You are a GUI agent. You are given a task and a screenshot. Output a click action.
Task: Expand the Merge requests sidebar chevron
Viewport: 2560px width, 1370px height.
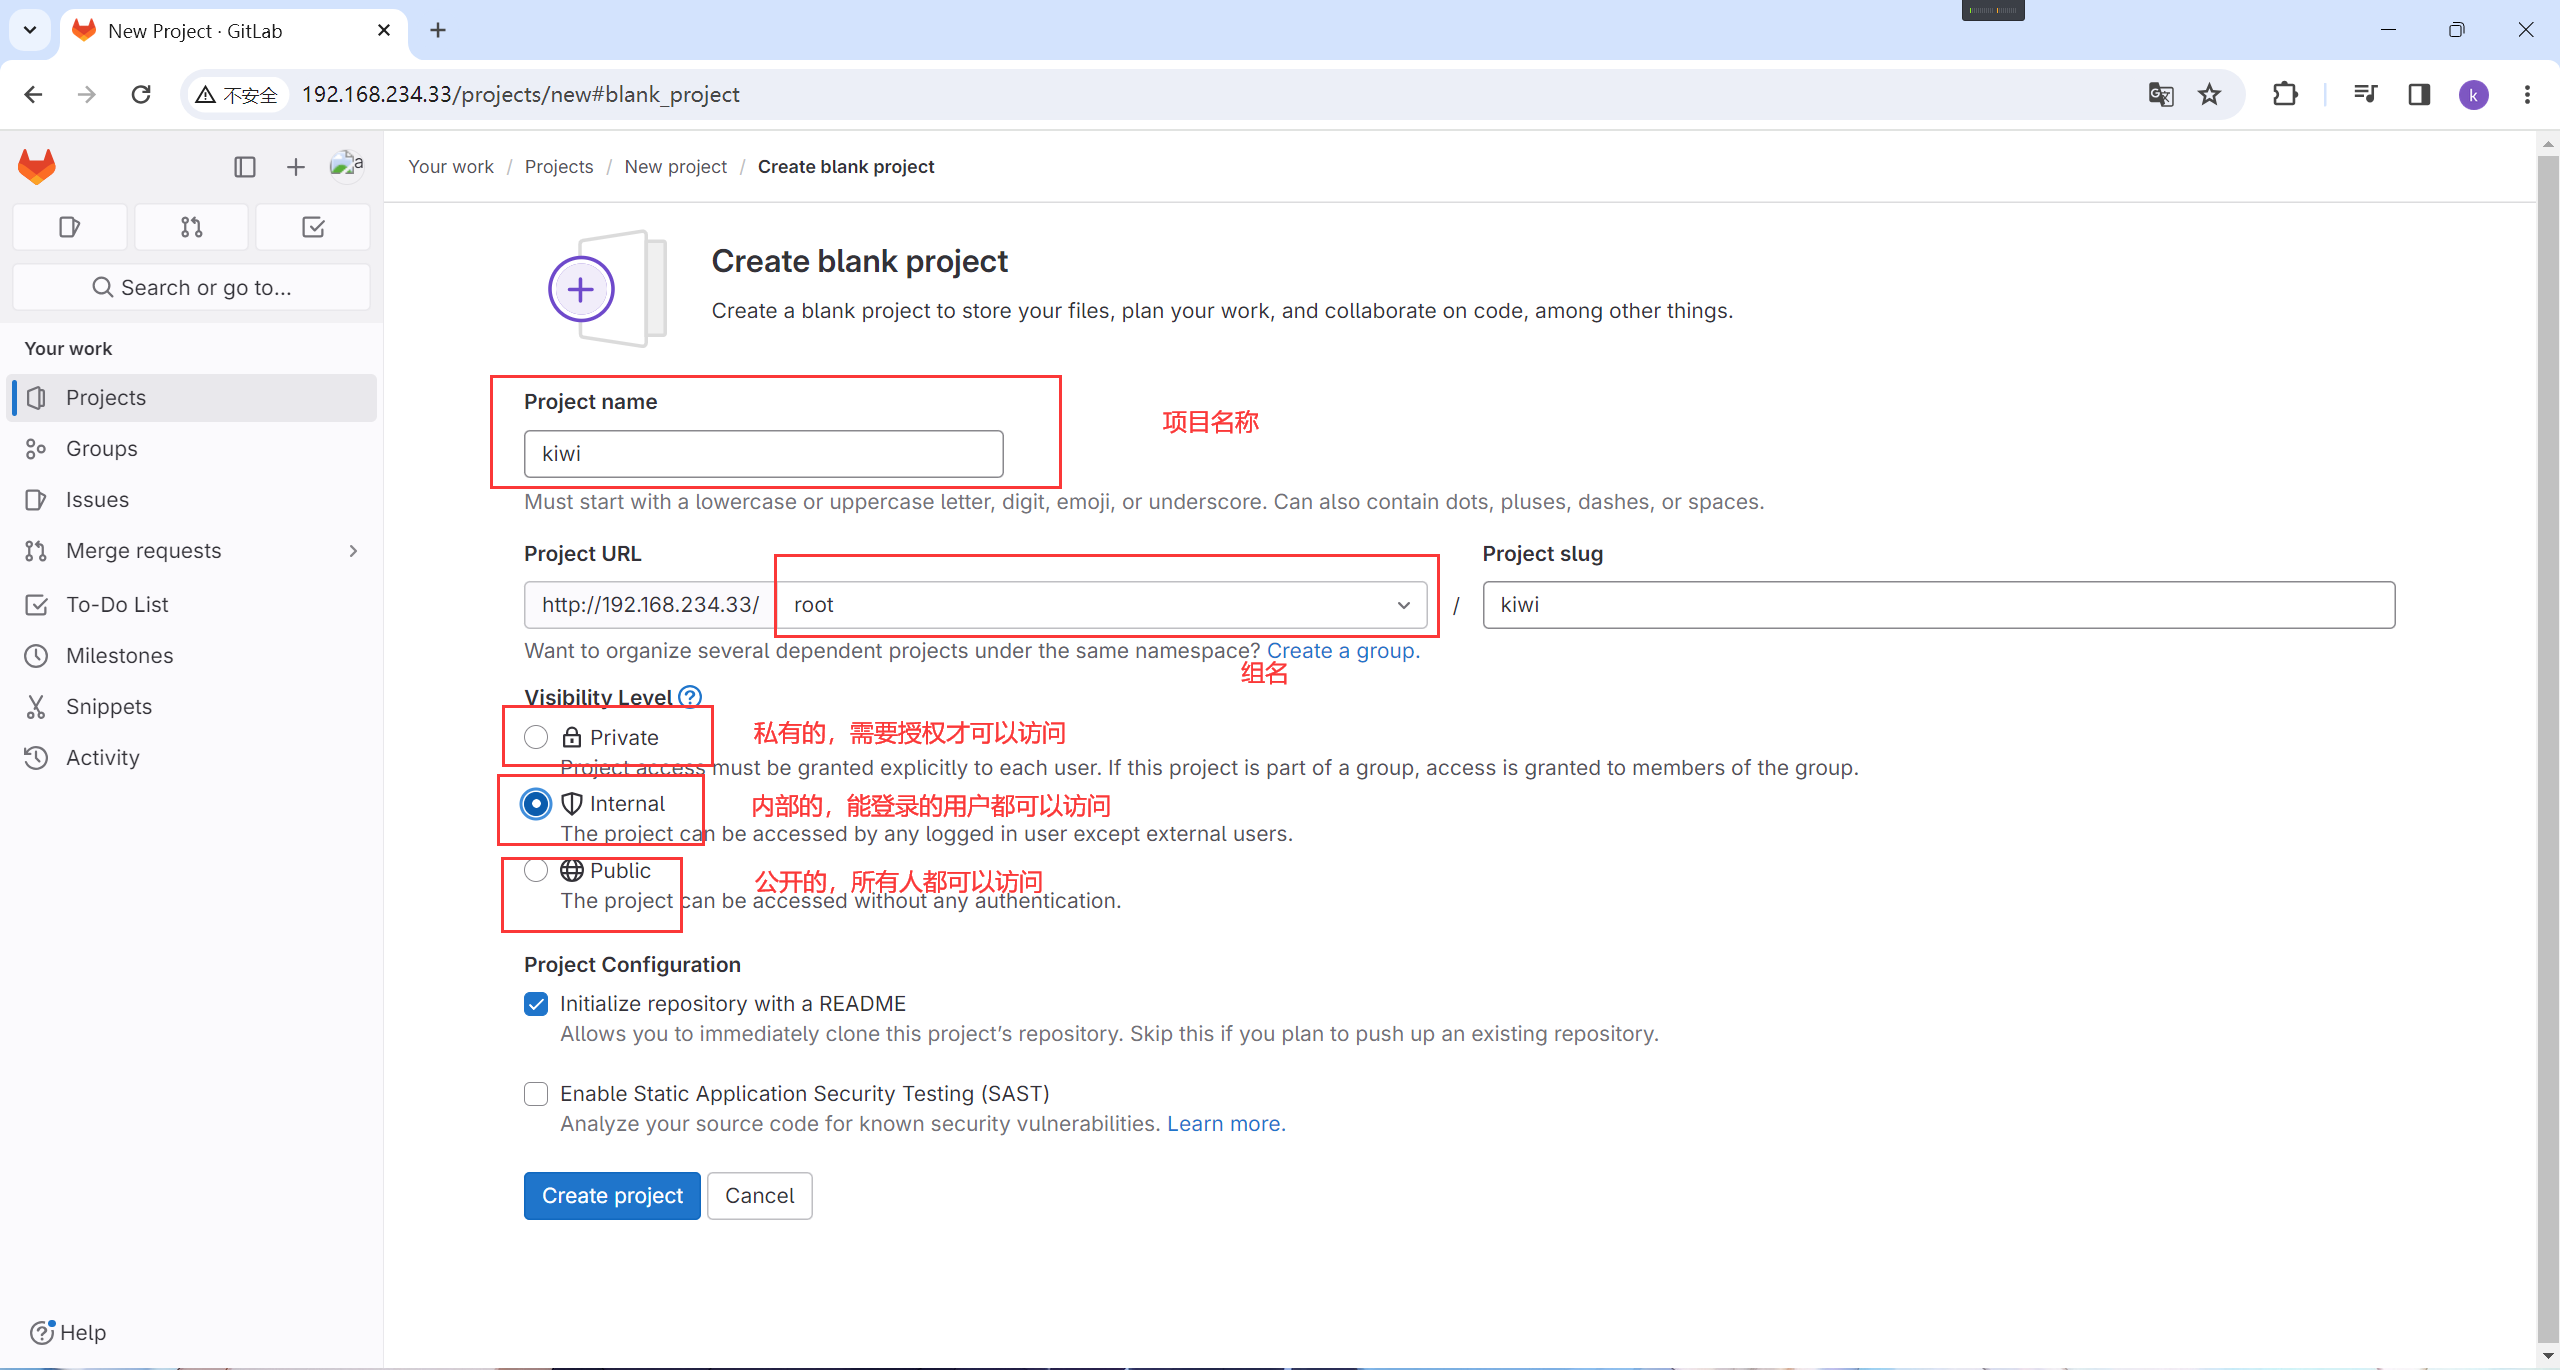coord(353,551)
